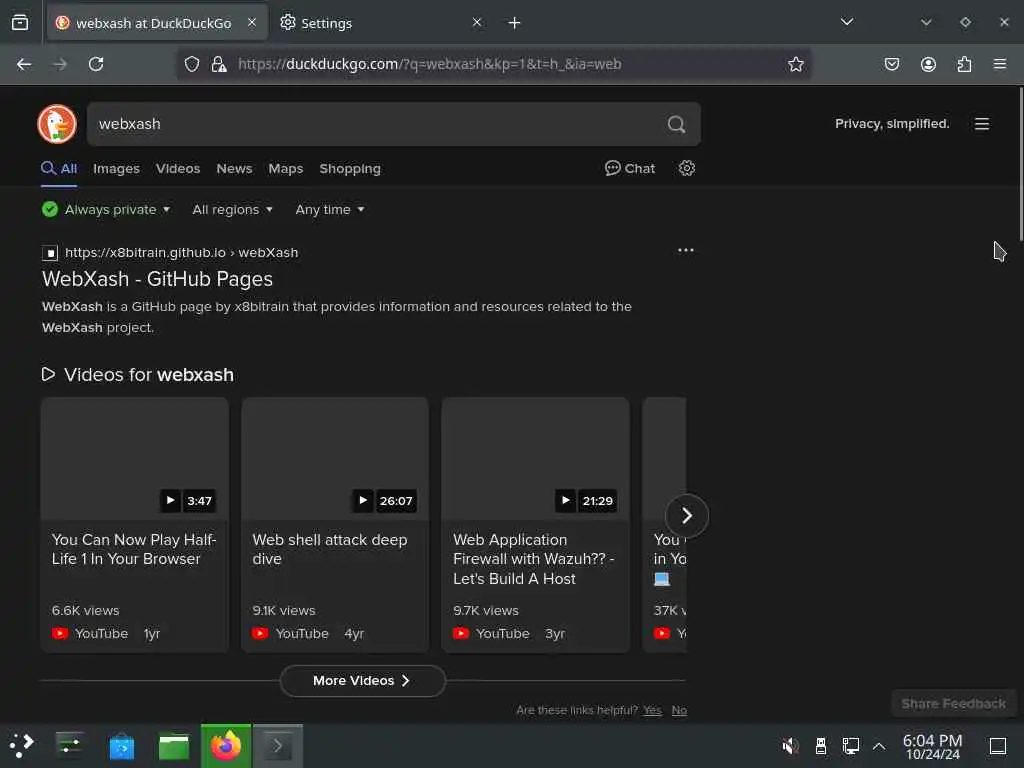
Task: Open network connections tray icon
Action: pos(850,746)
